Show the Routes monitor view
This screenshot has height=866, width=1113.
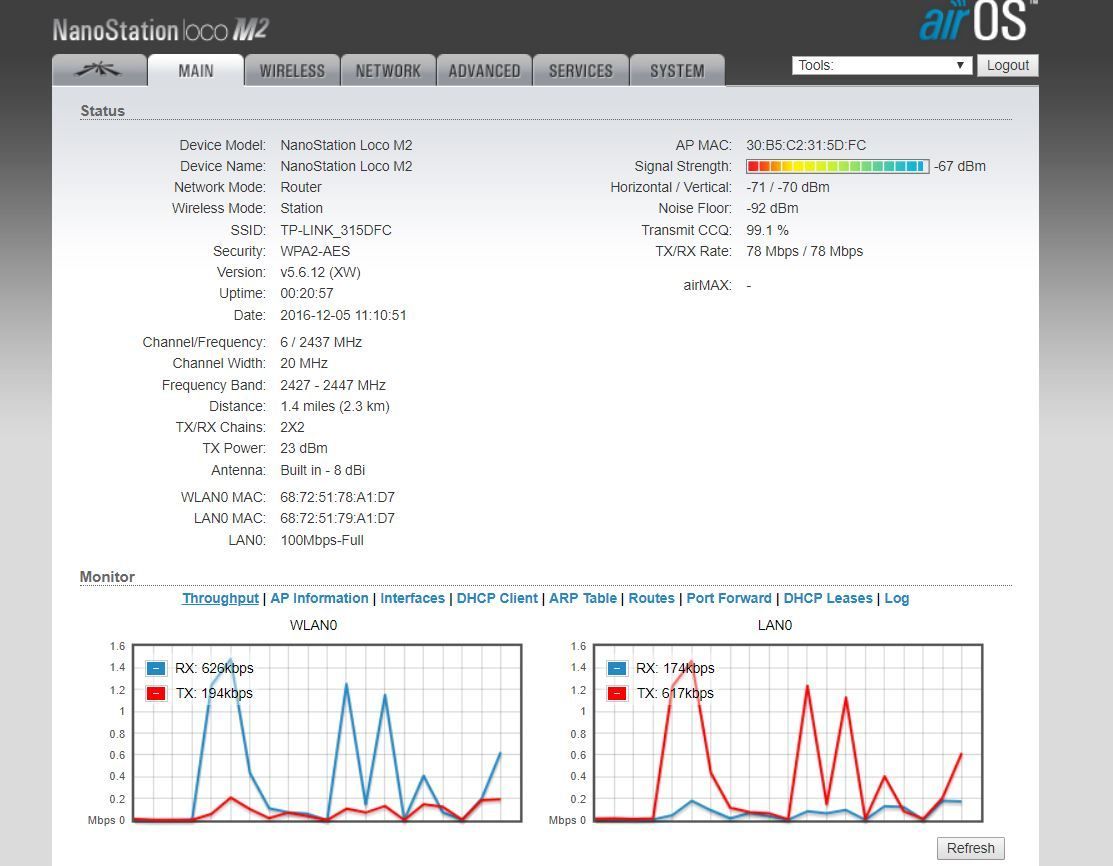click(x=652, y=598)
